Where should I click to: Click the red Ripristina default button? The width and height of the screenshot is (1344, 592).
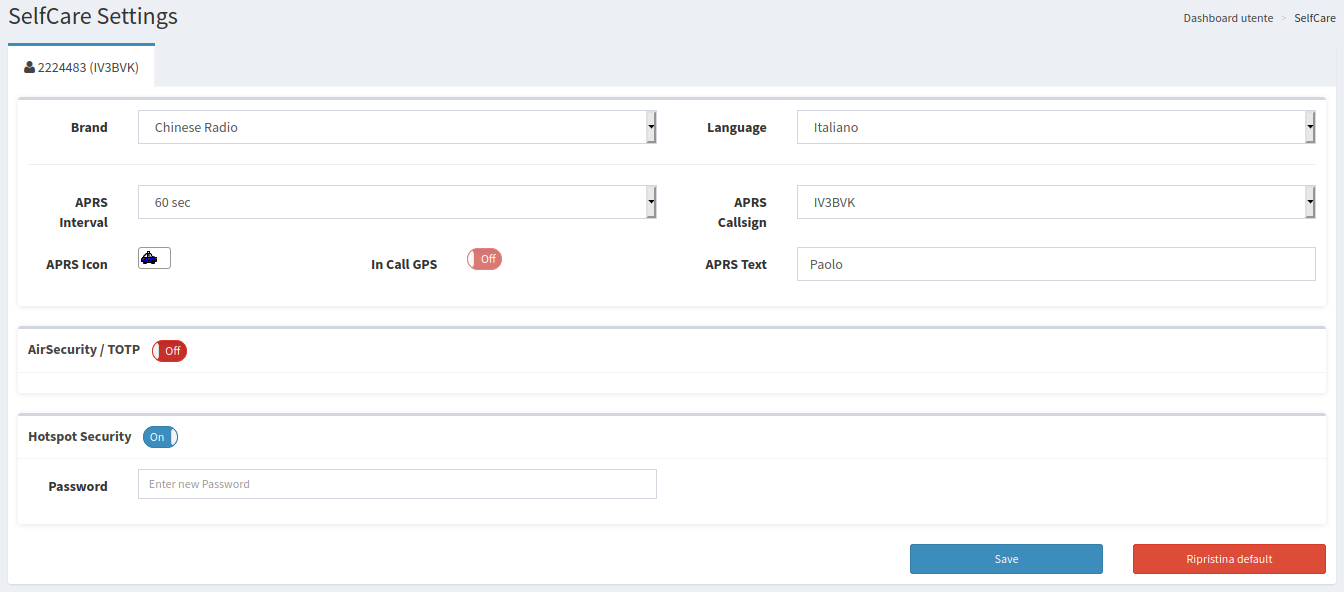click(1229, 559)
